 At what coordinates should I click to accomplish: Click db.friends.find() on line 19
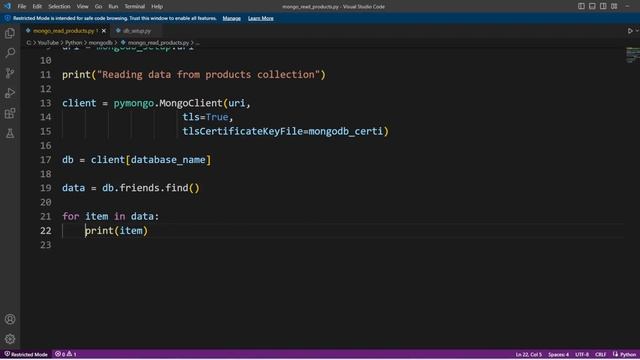(151, 188)
